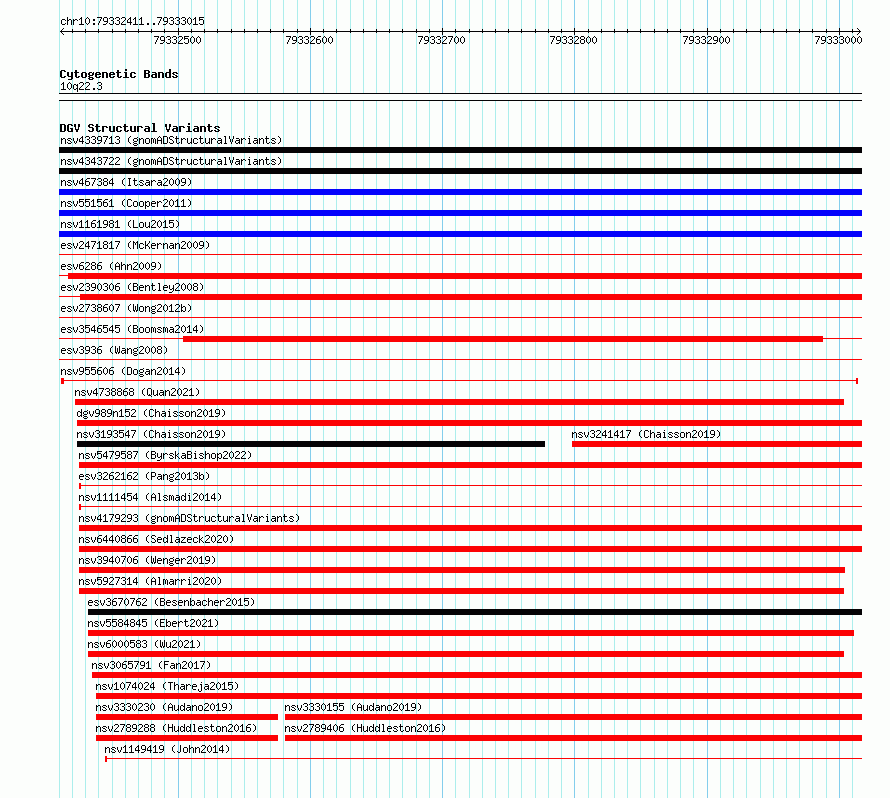Click the black bar under esv3670762 (Besenbacher2015)
890x798 pixels.
point(475,612)
